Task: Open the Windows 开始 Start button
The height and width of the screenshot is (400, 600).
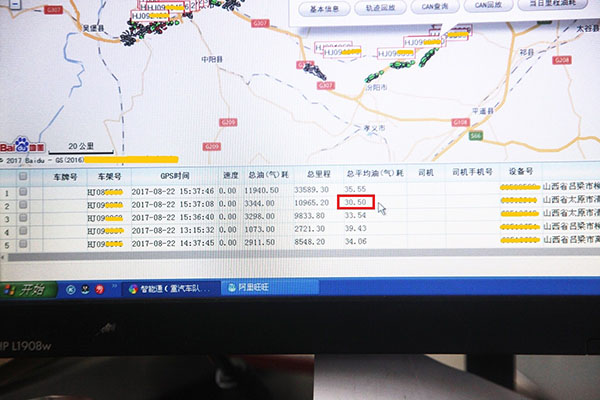Action: (x=24, y=290)
